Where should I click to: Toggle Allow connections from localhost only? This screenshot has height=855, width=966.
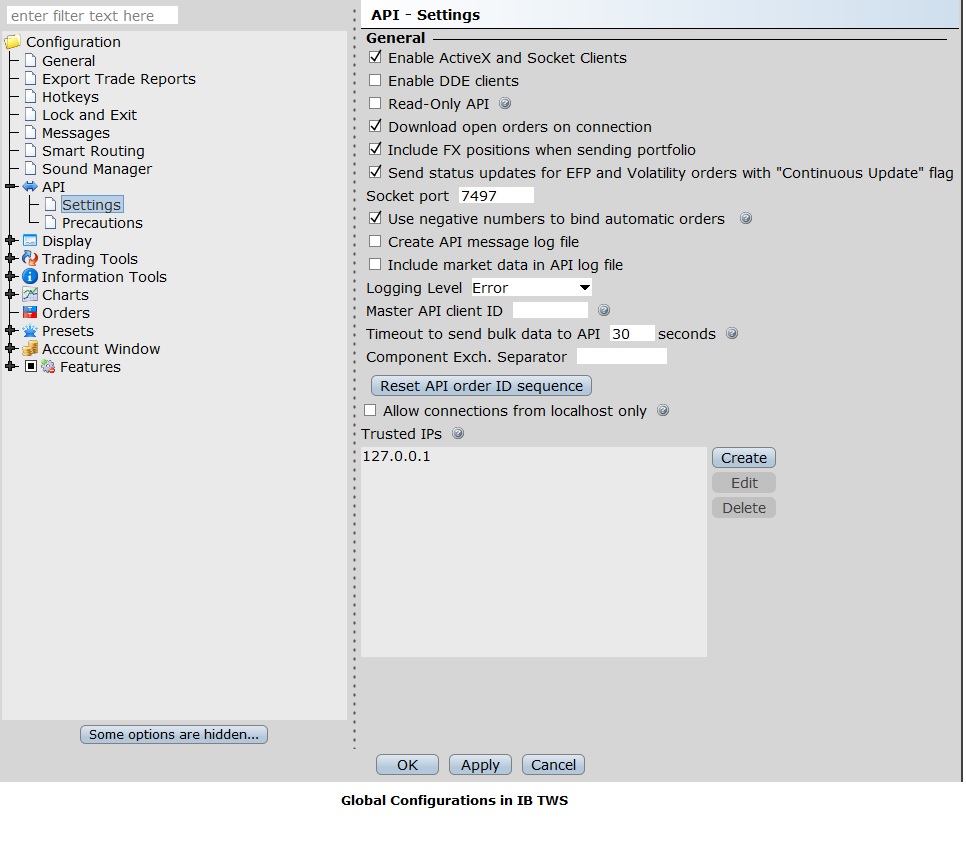coord(370,410)
